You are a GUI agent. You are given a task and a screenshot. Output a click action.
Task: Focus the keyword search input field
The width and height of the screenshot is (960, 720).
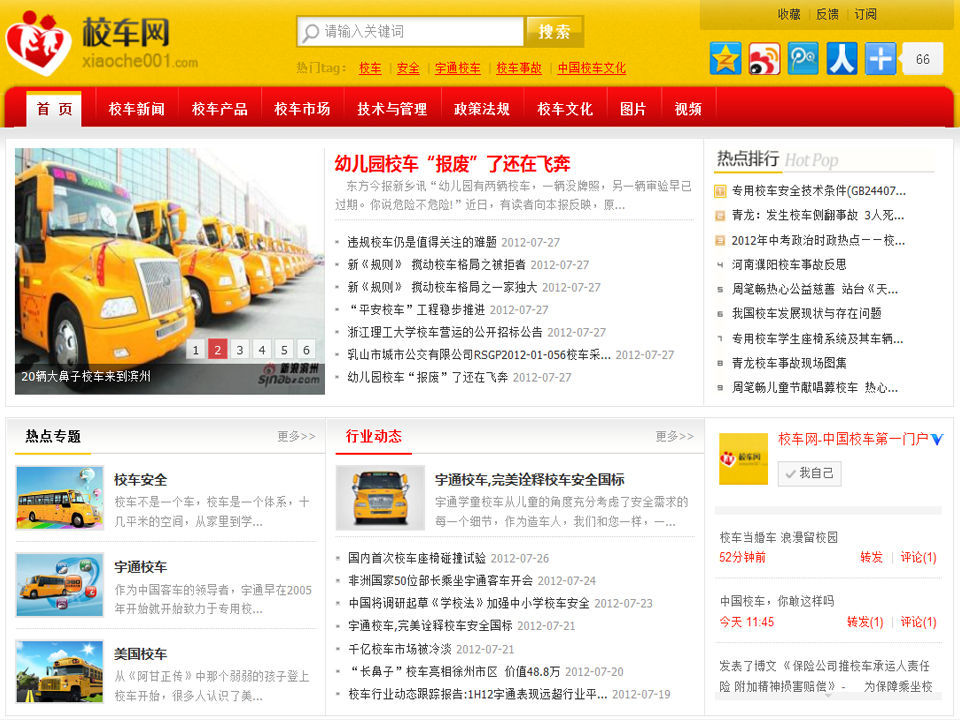pyautogui.click(x=410, y=31)
